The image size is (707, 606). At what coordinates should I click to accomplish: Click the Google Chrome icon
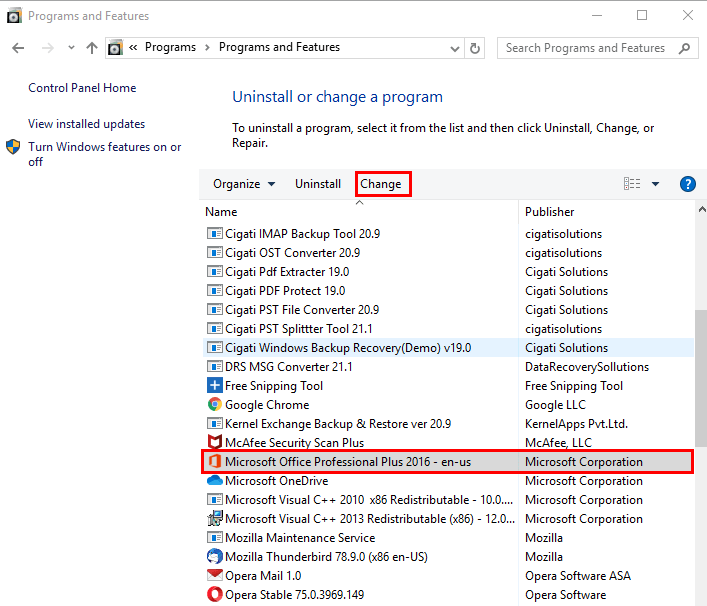point(215,404)
